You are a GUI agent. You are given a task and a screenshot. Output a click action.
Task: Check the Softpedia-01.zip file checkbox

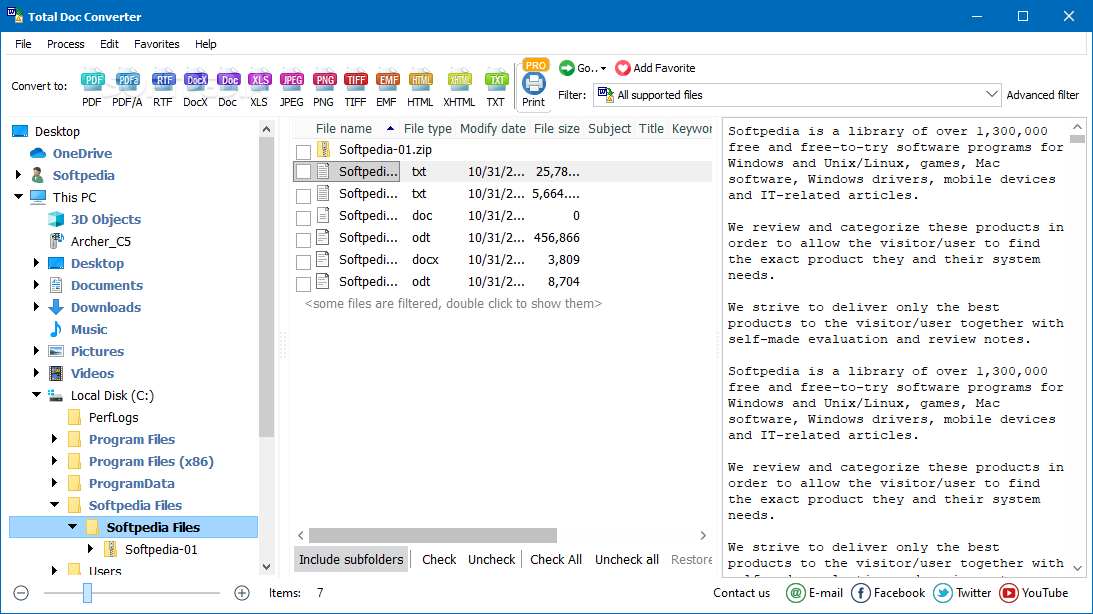pos(303,152)
